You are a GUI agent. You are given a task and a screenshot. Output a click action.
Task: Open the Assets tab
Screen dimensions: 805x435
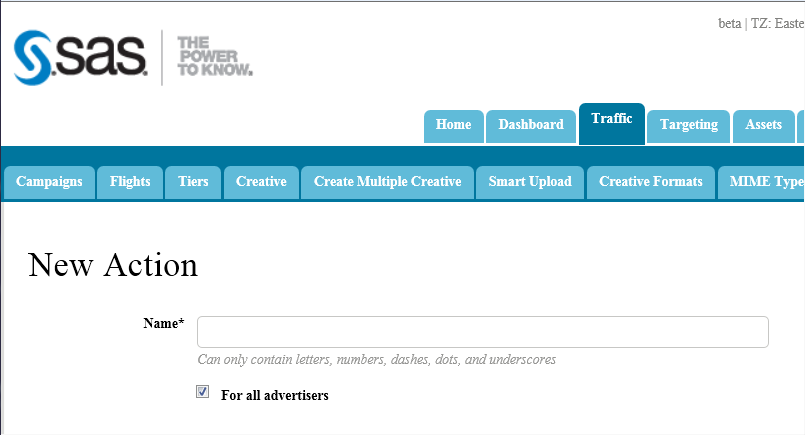(763, 125)
